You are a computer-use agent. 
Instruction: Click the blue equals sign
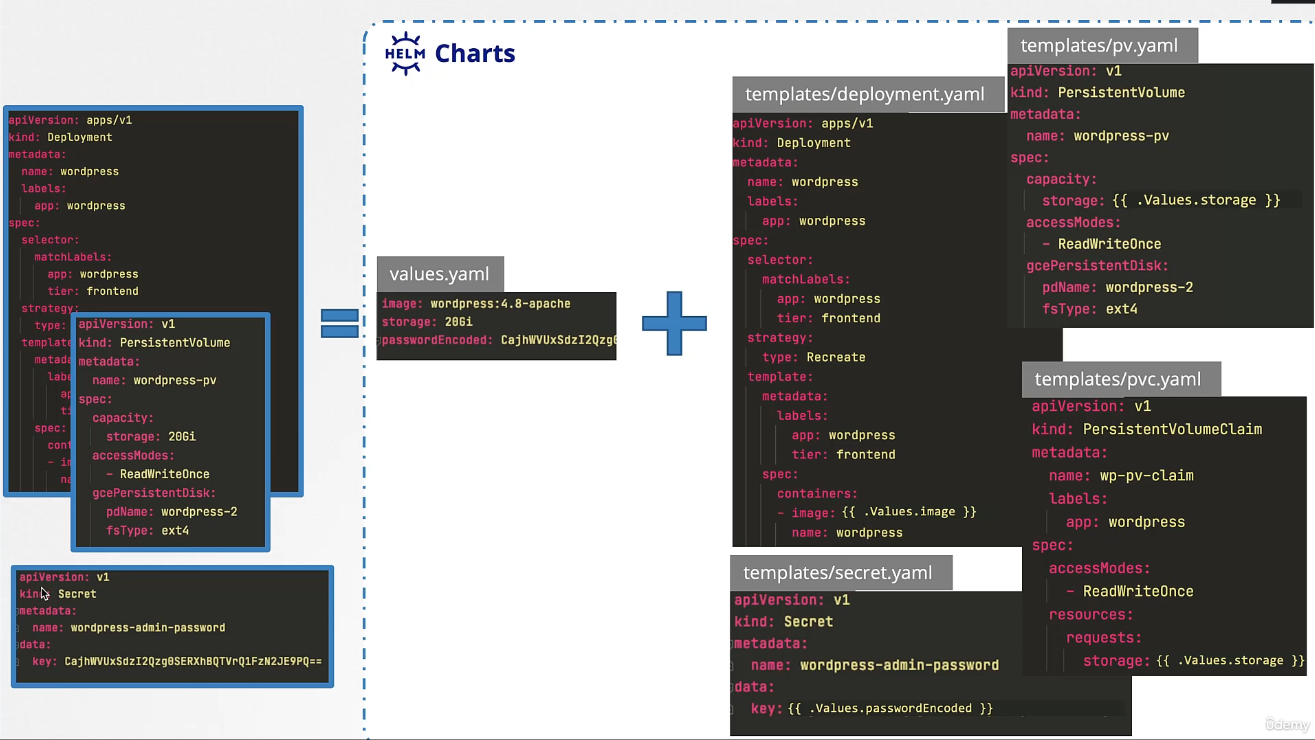click(340, 323)
